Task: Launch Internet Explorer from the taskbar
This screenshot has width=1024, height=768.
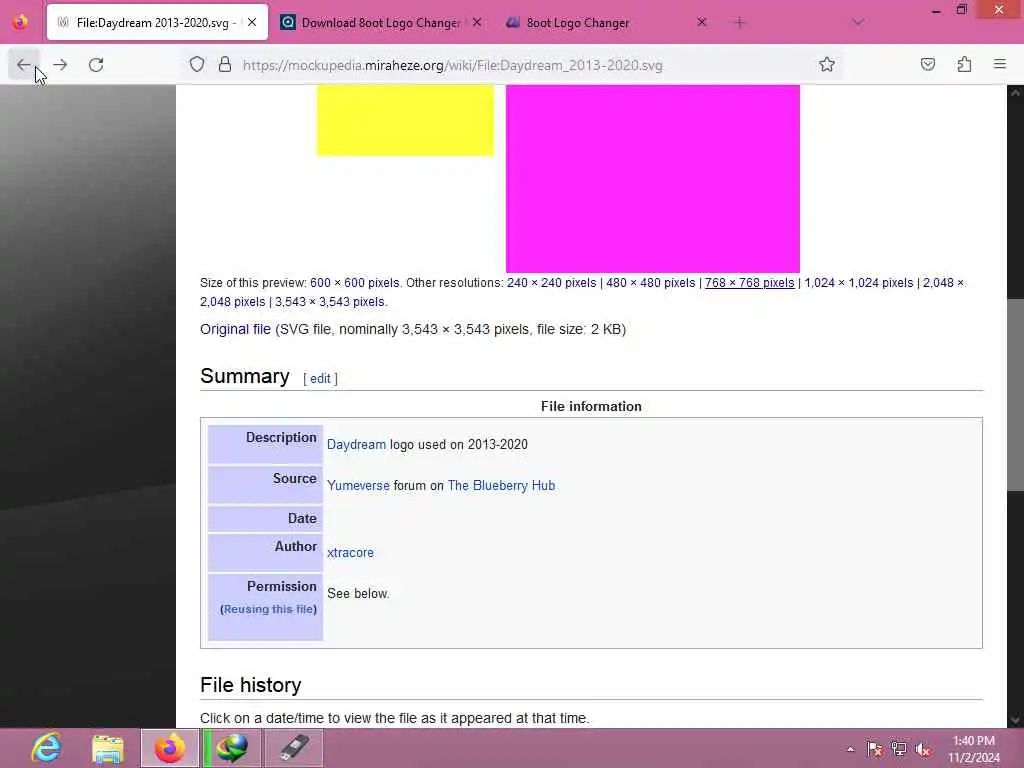Action: (x=46, y=748)
